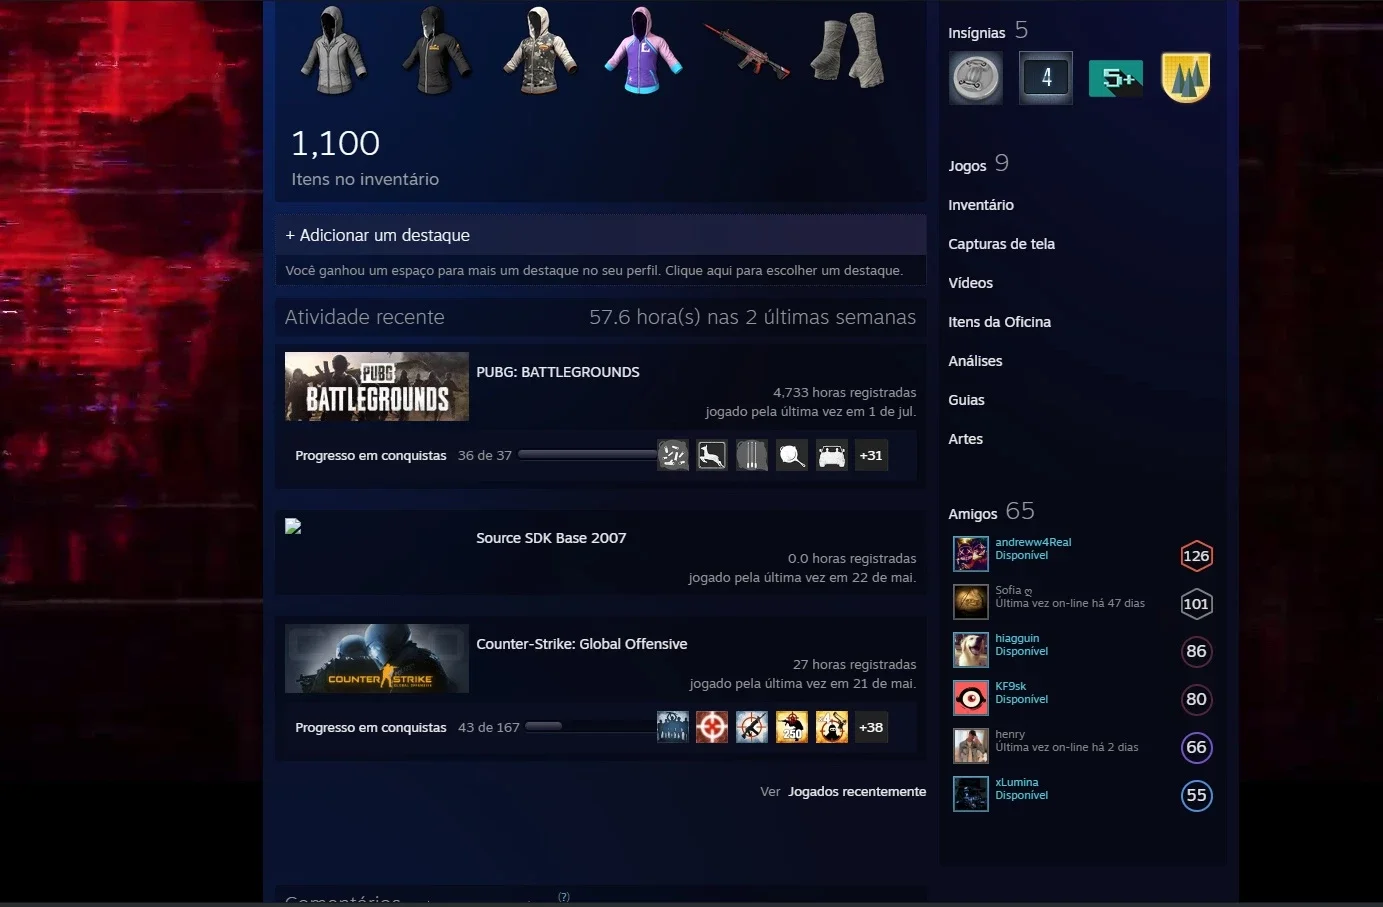Image resolution: width=1383 pixels, height=907 pixels.
Task: Click the PUBG deer achievement icon
Action: click(712, 456)
